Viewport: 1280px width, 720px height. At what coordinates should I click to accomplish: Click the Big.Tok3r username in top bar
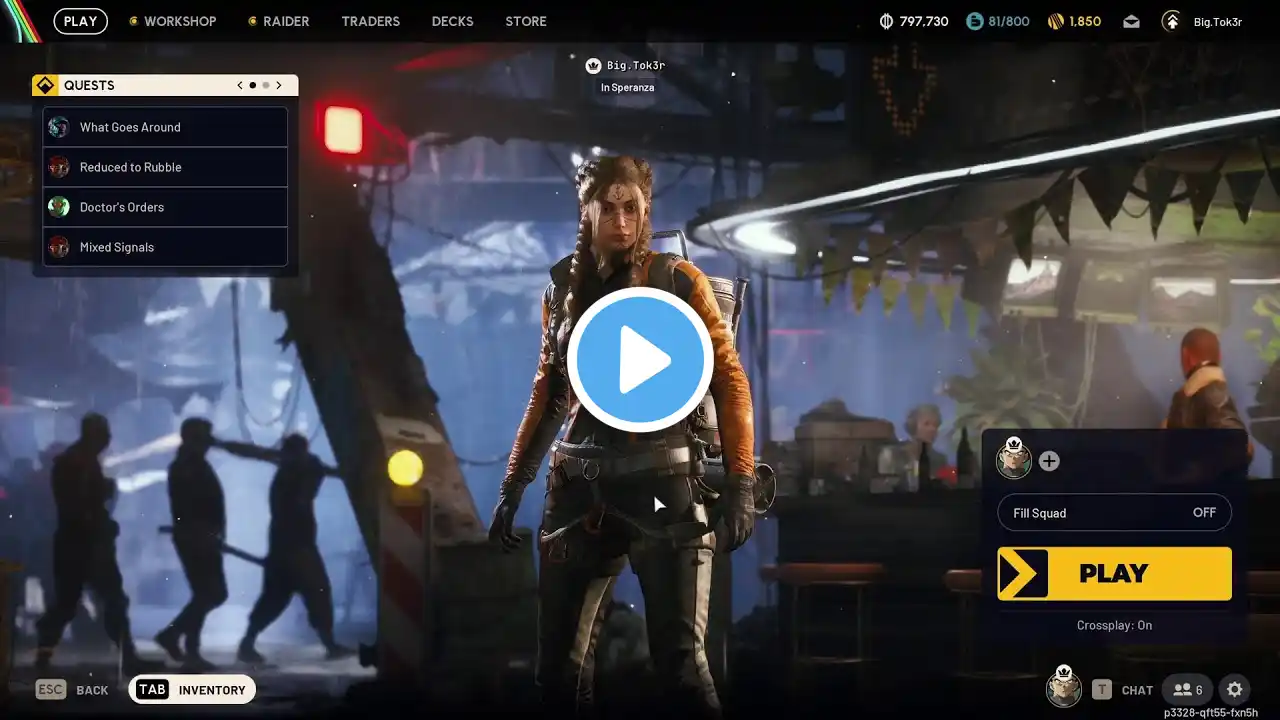1218,21
